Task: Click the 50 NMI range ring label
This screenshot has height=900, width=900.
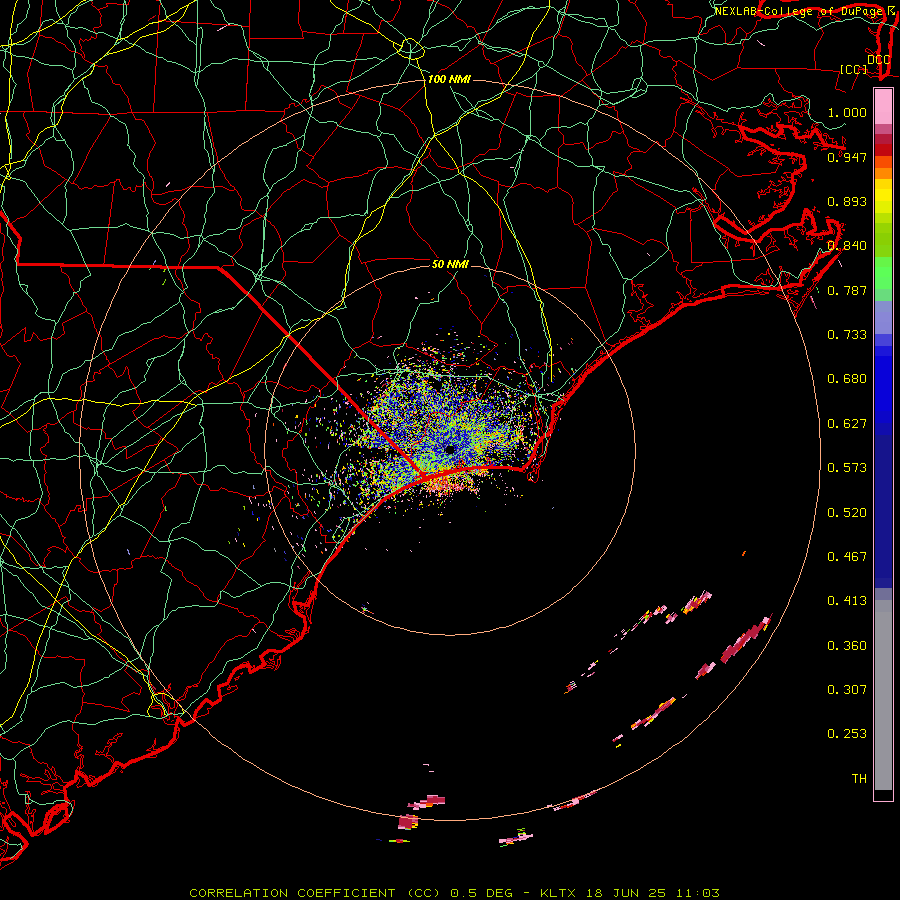Action: tap(450, 264)
